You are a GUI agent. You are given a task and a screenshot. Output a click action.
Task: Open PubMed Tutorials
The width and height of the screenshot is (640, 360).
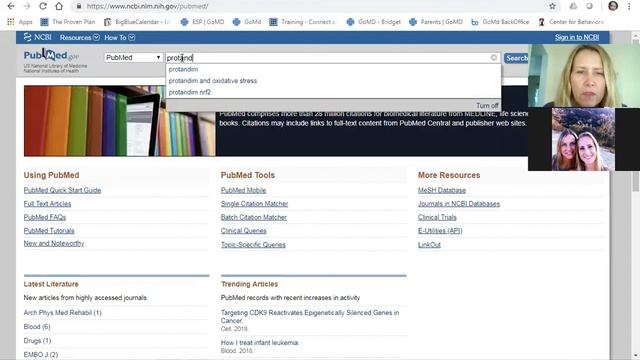pyautogui.click(x=49, y=231)
